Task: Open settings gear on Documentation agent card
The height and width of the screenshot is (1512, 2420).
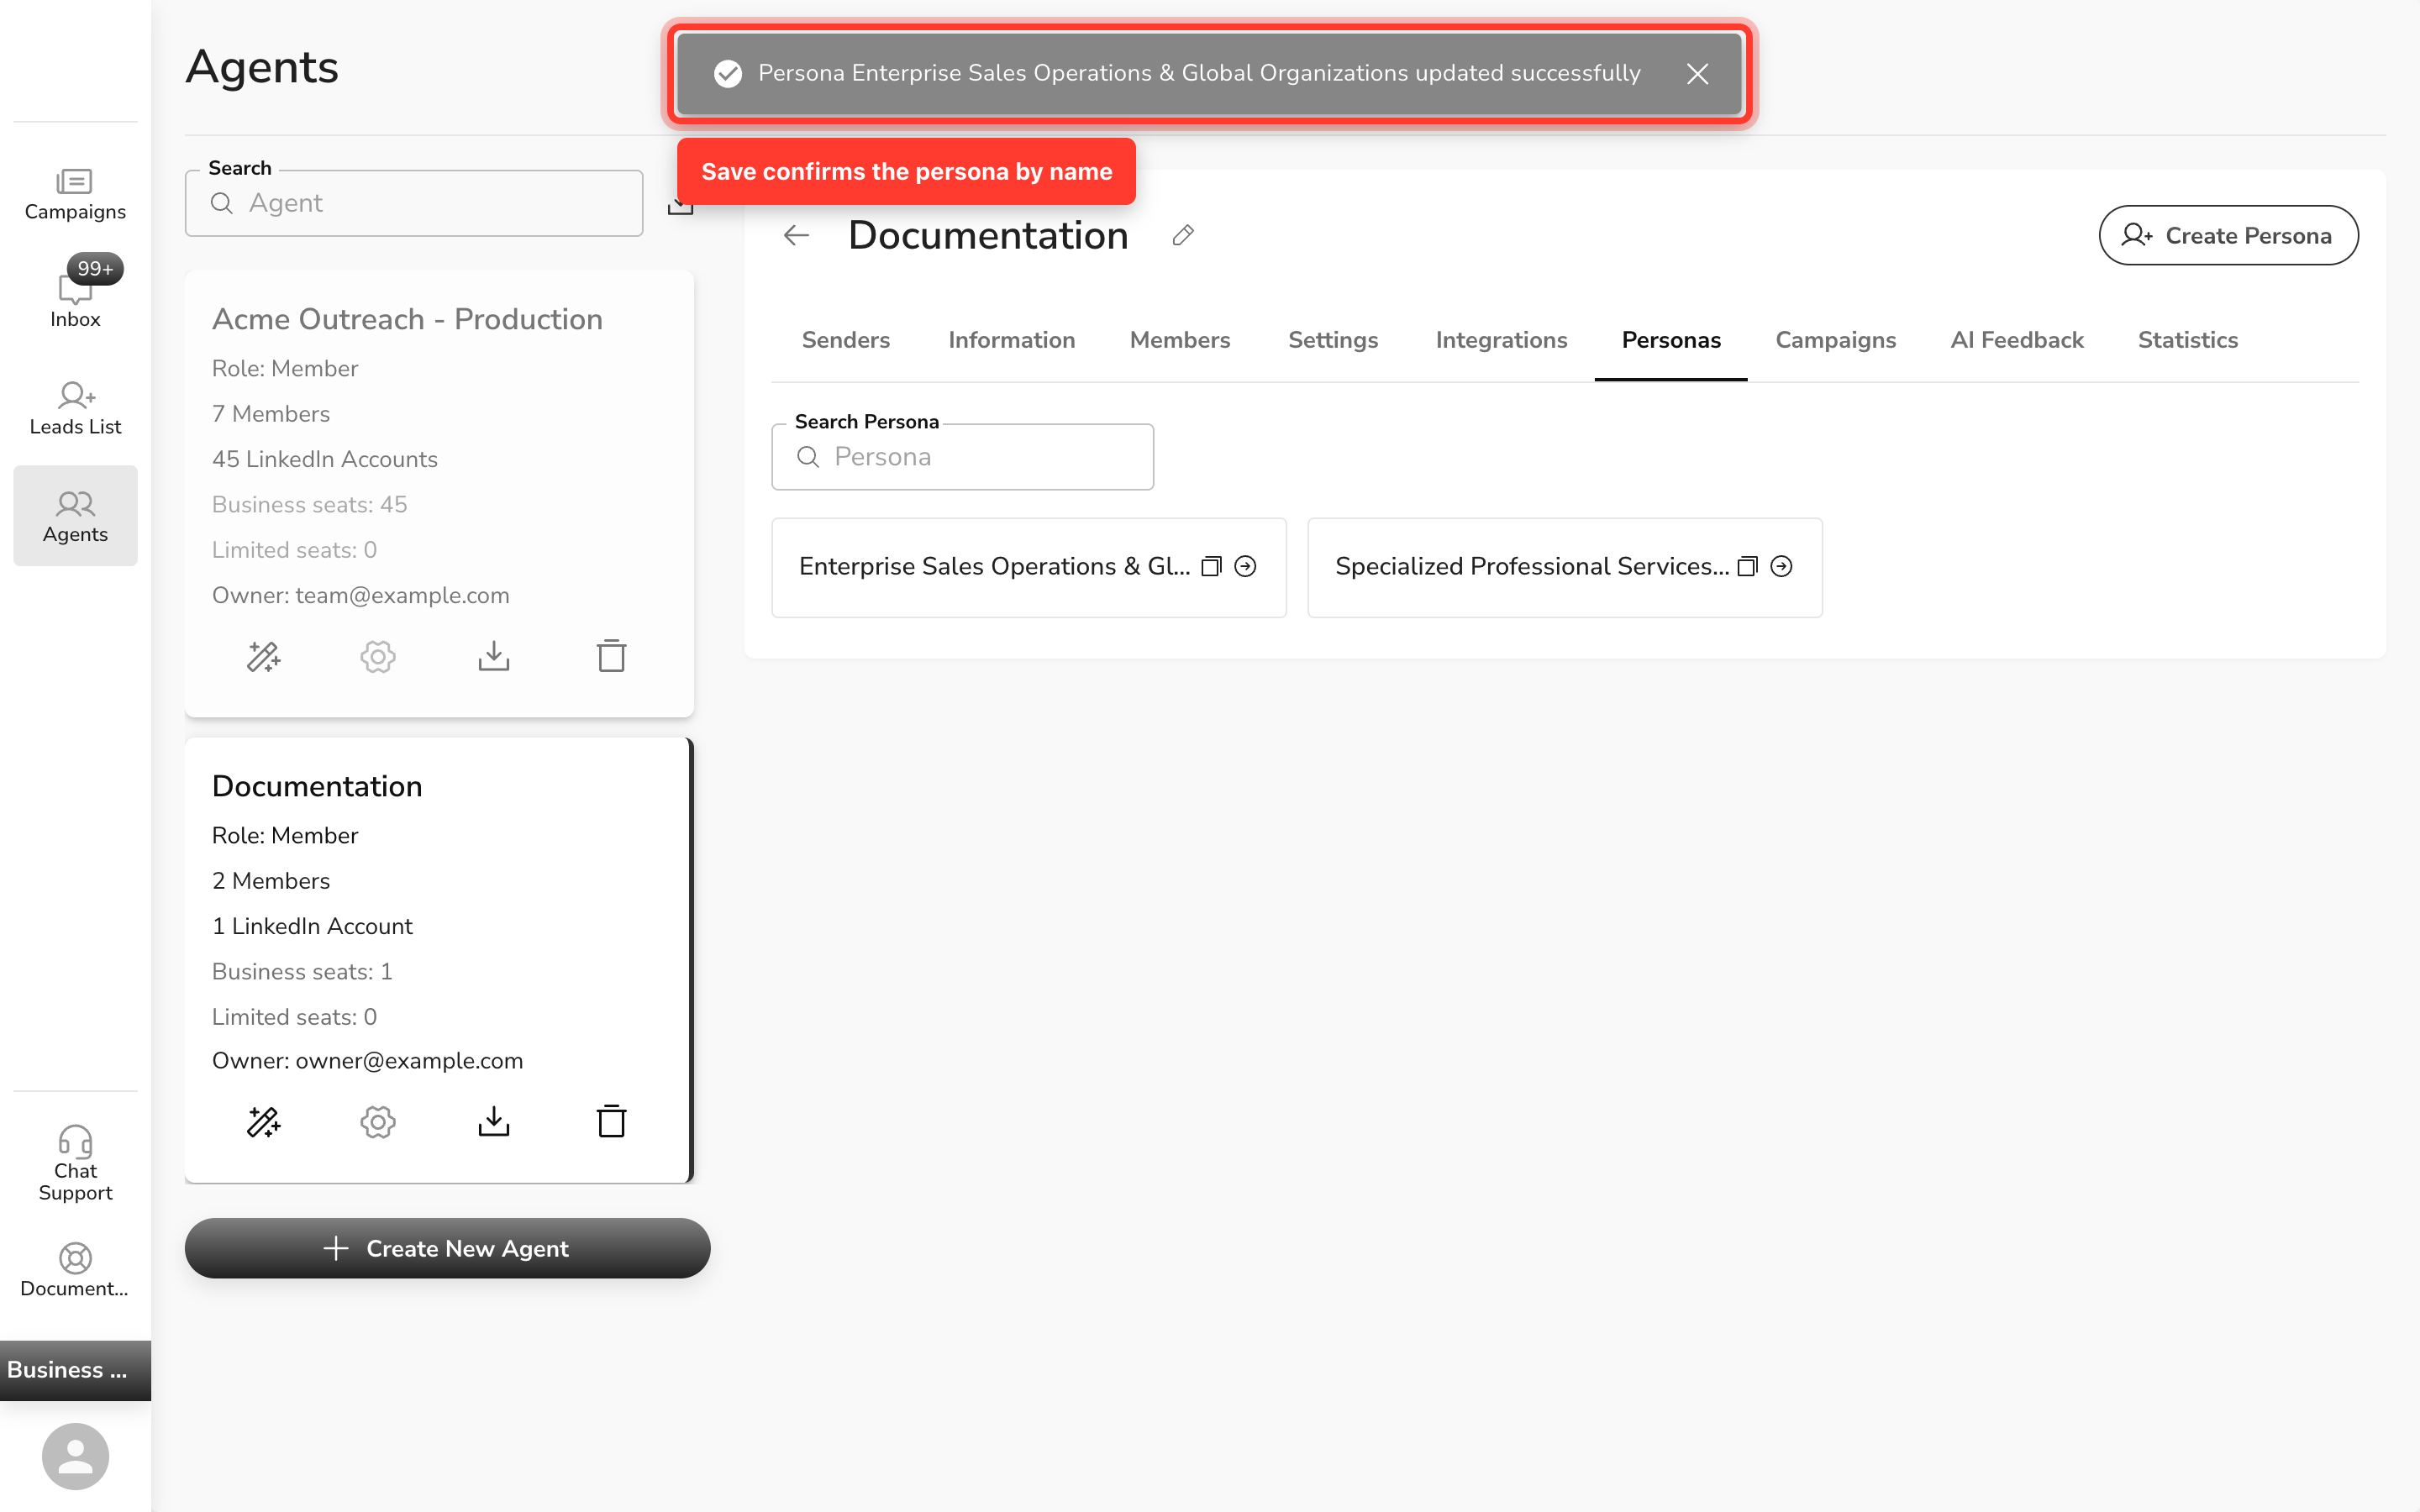Action: [378, 1122]
